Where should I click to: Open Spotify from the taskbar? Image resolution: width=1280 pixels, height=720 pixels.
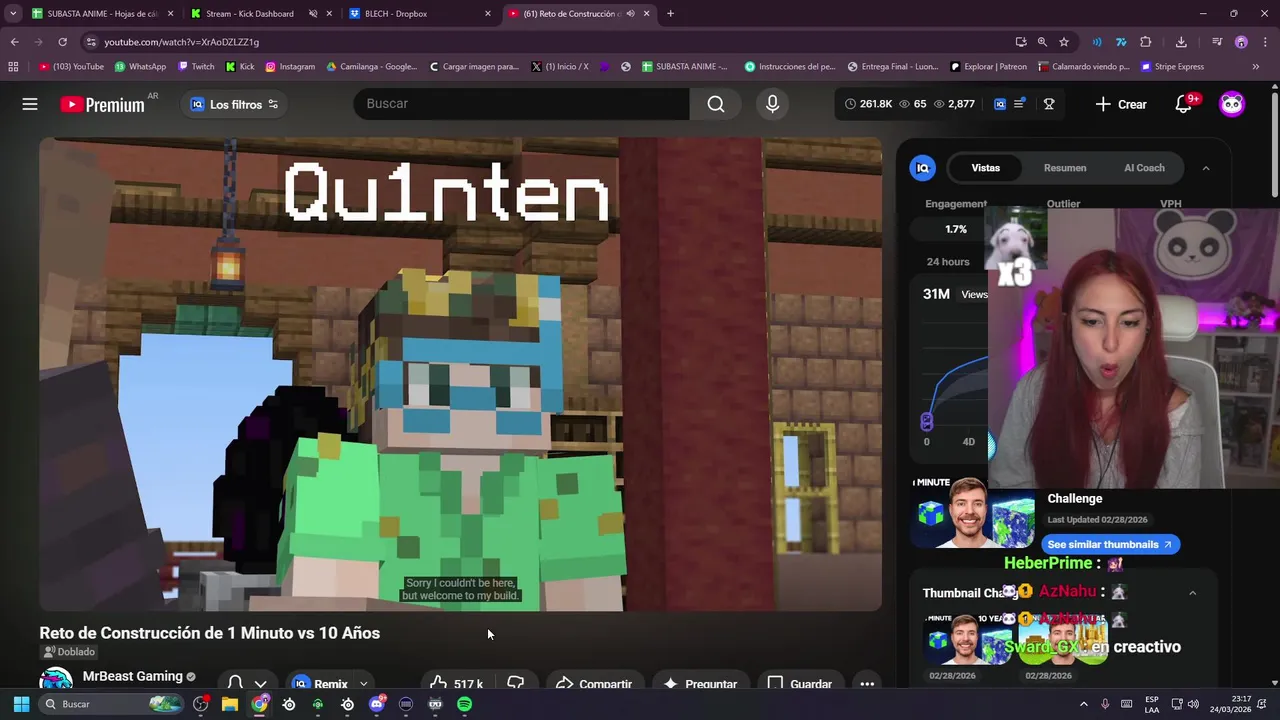click(464, 704)
